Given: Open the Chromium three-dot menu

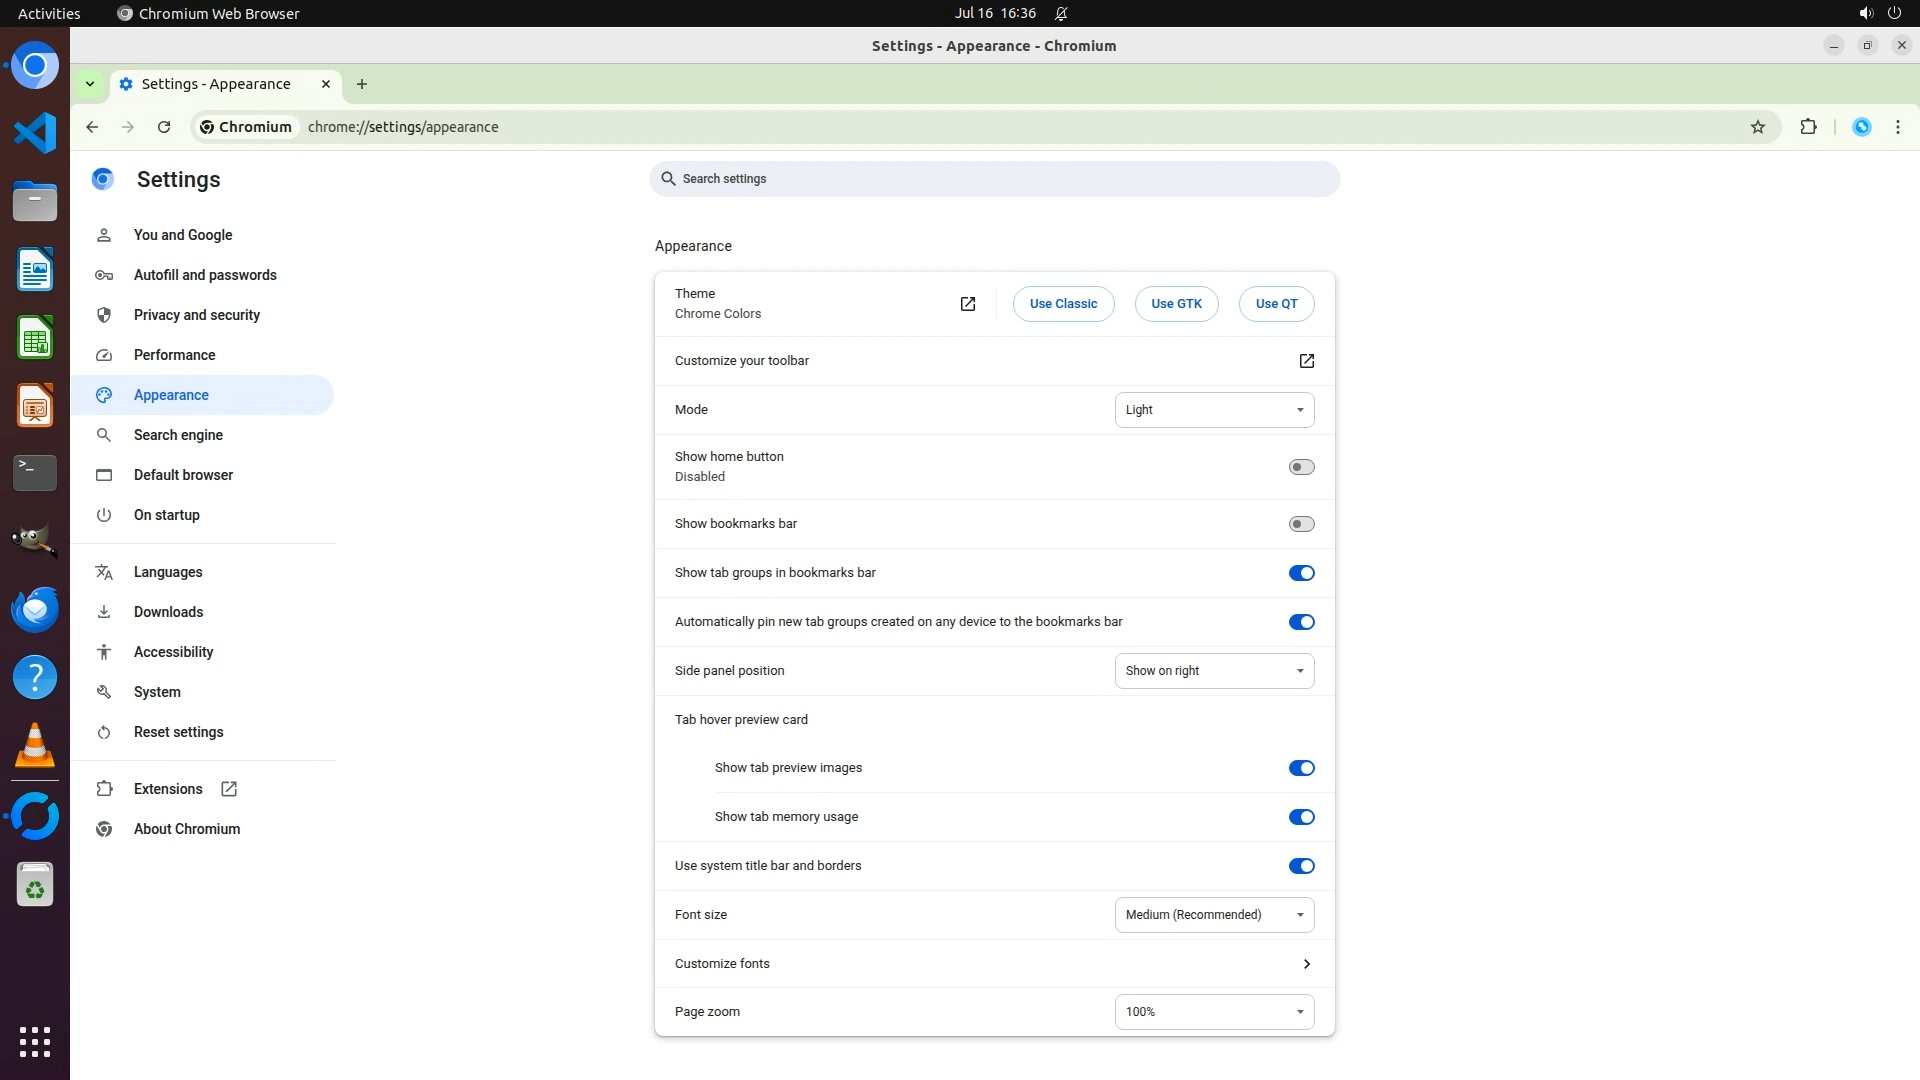Looking at the screenshot, I should pyautogui.click(x=1897, y=127).
